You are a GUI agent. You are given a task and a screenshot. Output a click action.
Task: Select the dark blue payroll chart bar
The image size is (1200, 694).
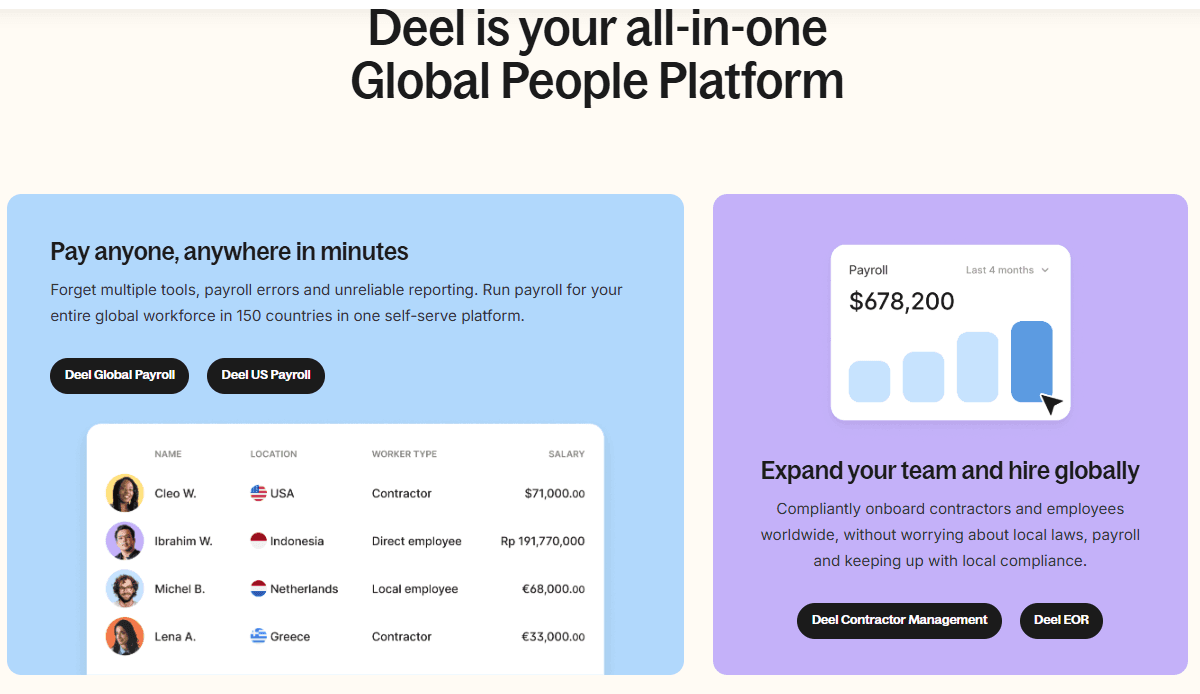coord(1031,360)
